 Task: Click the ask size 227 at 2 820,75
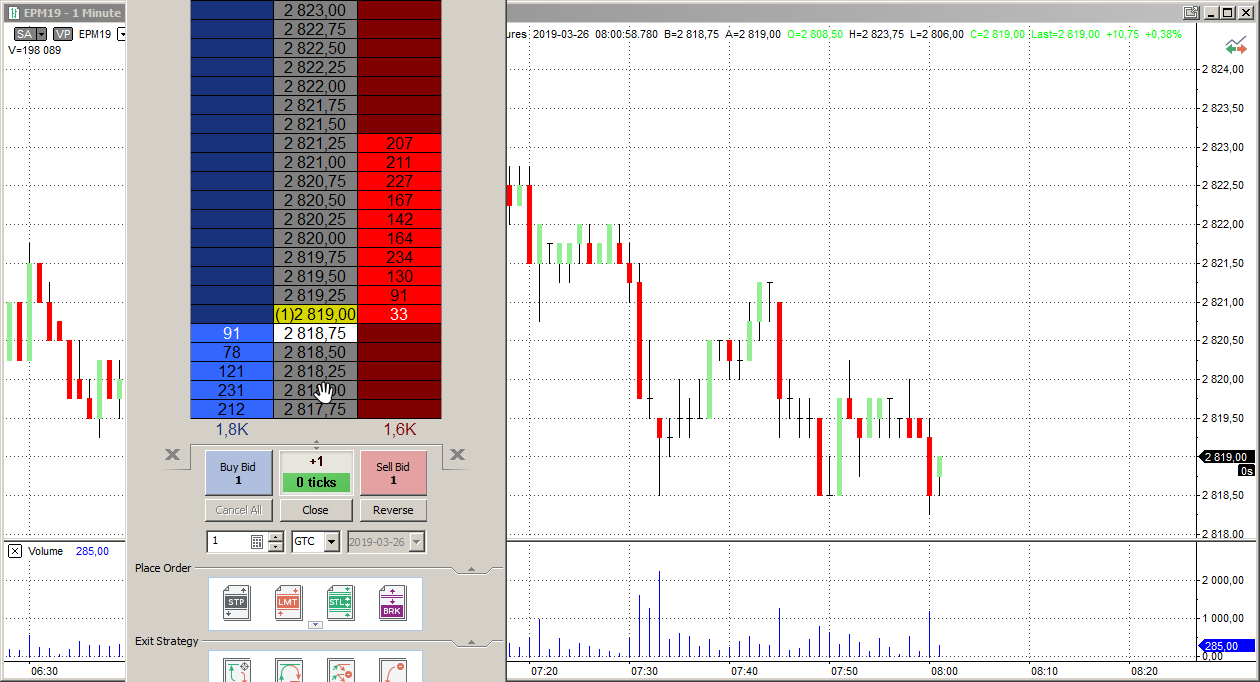point(399,181)
